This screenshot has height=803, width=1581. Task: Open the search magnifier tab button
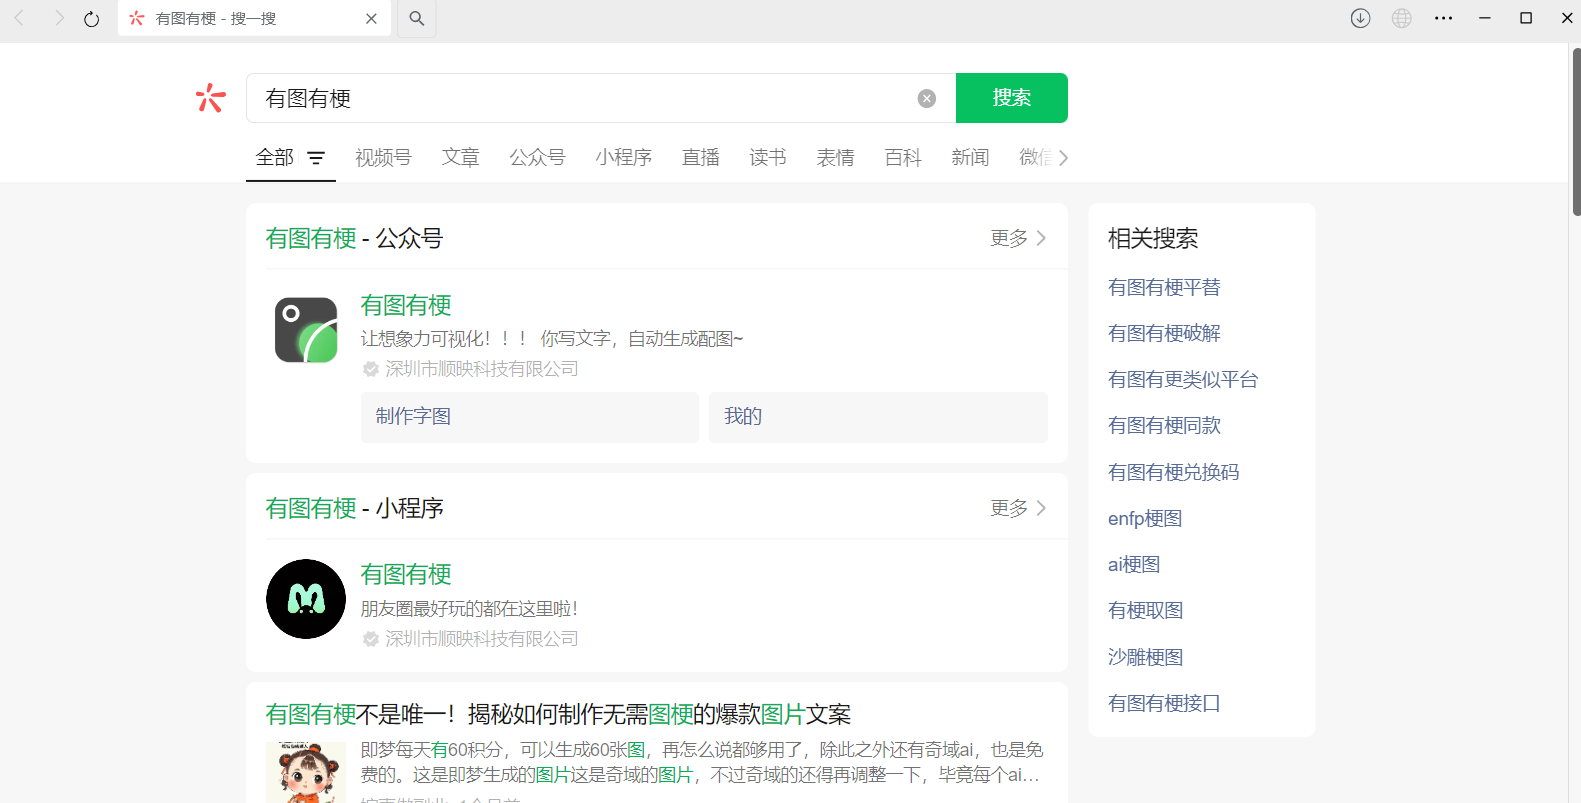click(x=417, y=18)
